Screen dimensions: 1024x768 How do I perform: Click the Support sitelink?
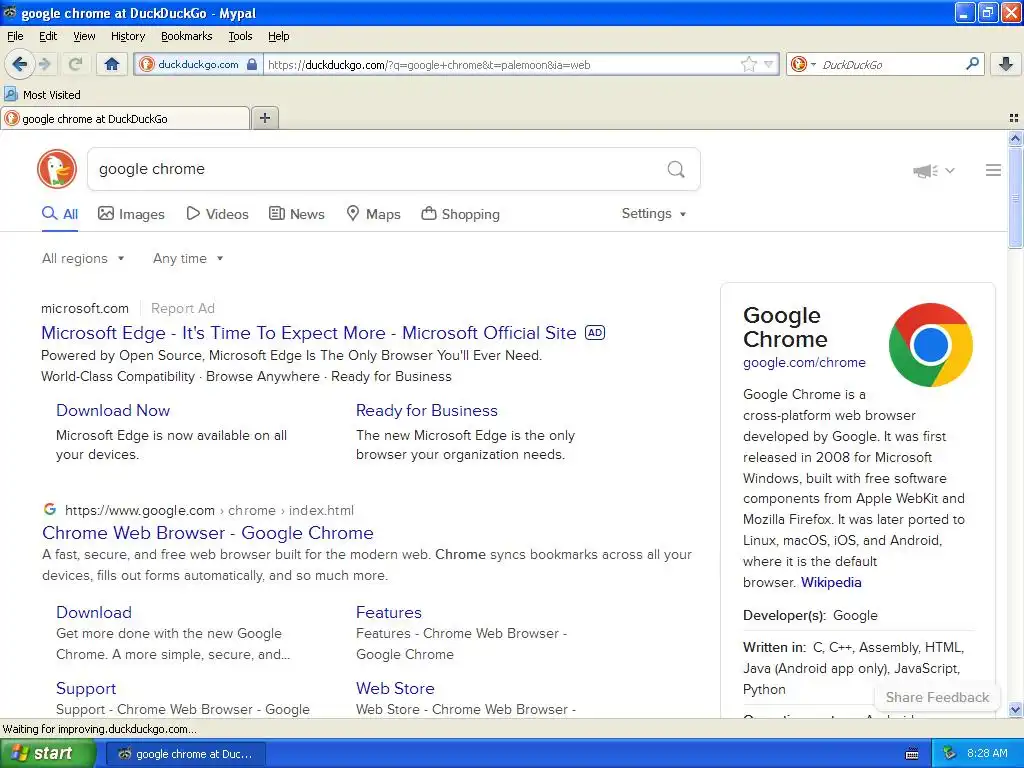point(86,688)
